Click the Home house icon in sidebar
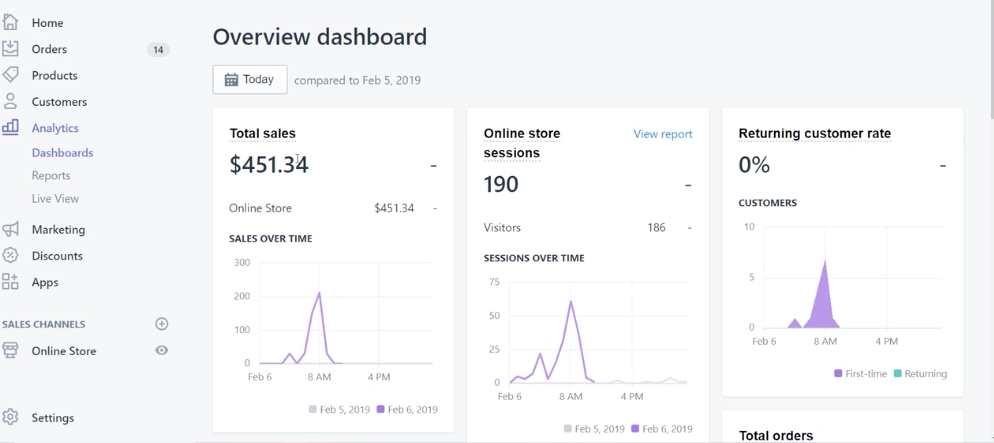 coord(10,22)
